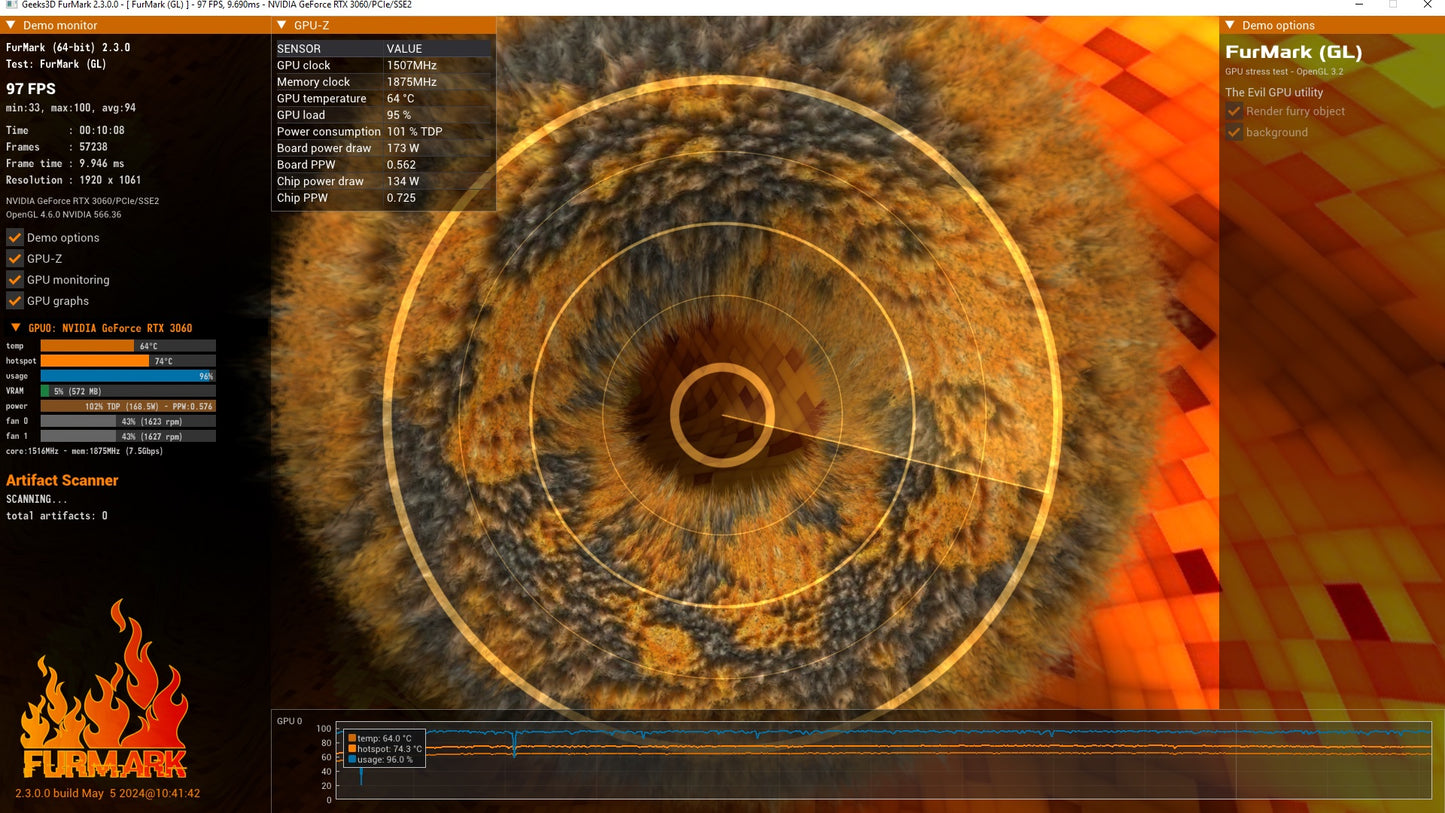Click the "total artifacts: 0" line
This screenshot has height=813, width=1445.
pyautogui.click(x=57, y=516)
